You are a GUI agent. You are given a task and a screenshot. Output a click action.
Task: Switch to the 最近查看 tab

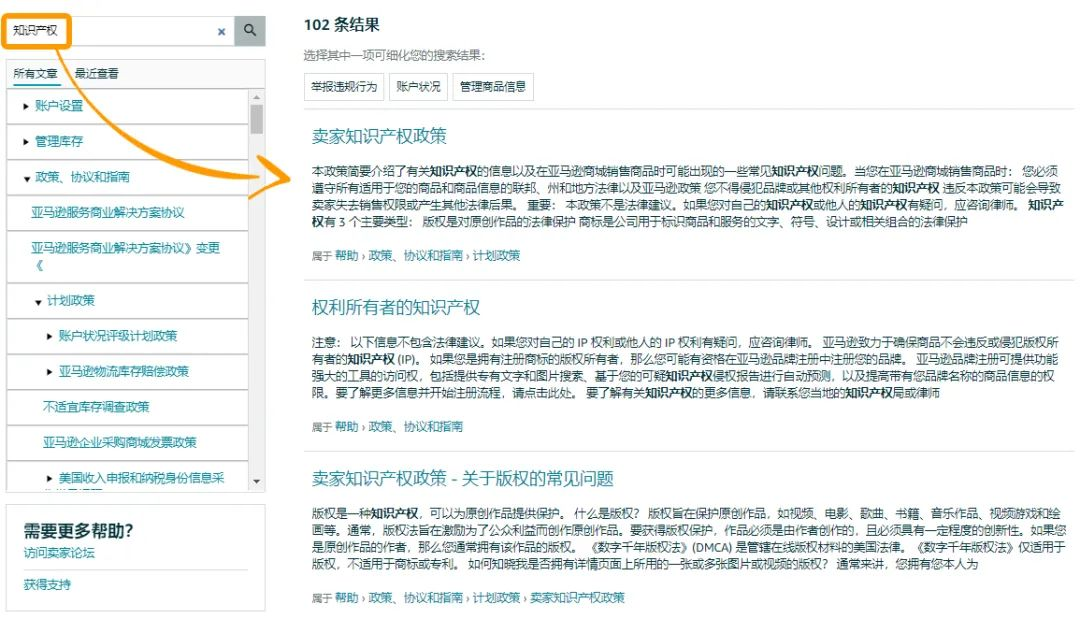coord(96,74)
